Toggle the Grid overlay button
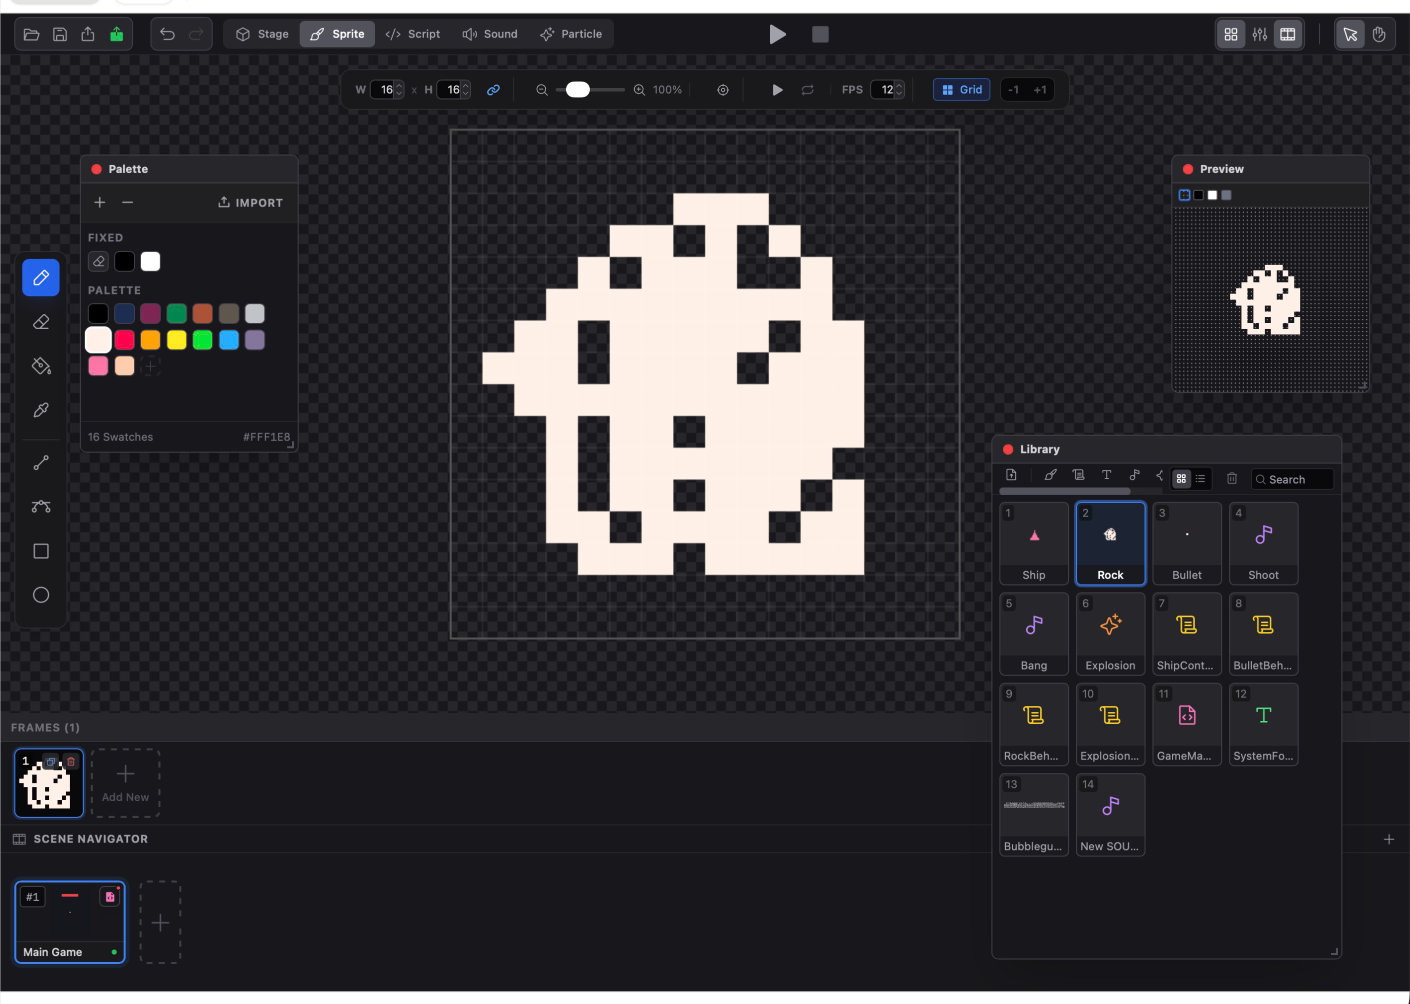This screenshot has height=1004, width=1410. [x=962, y=90]
